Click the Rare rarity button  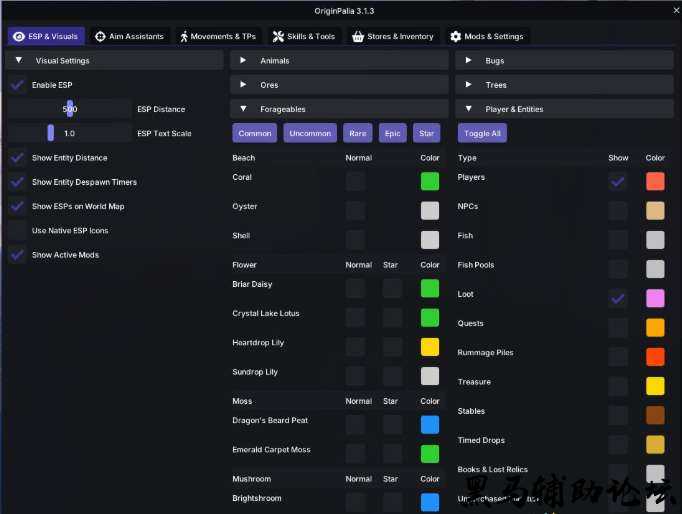click(358, 134)
